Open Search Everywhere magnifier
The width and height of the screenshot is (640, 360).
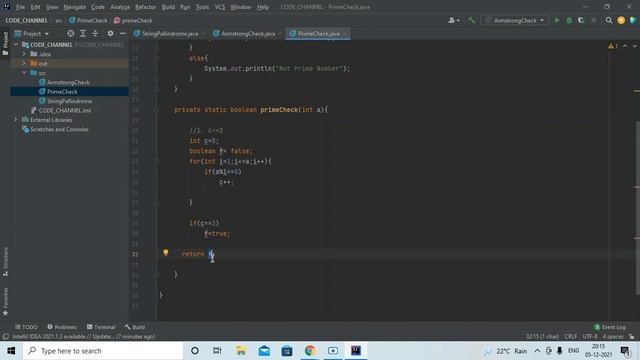609,20
